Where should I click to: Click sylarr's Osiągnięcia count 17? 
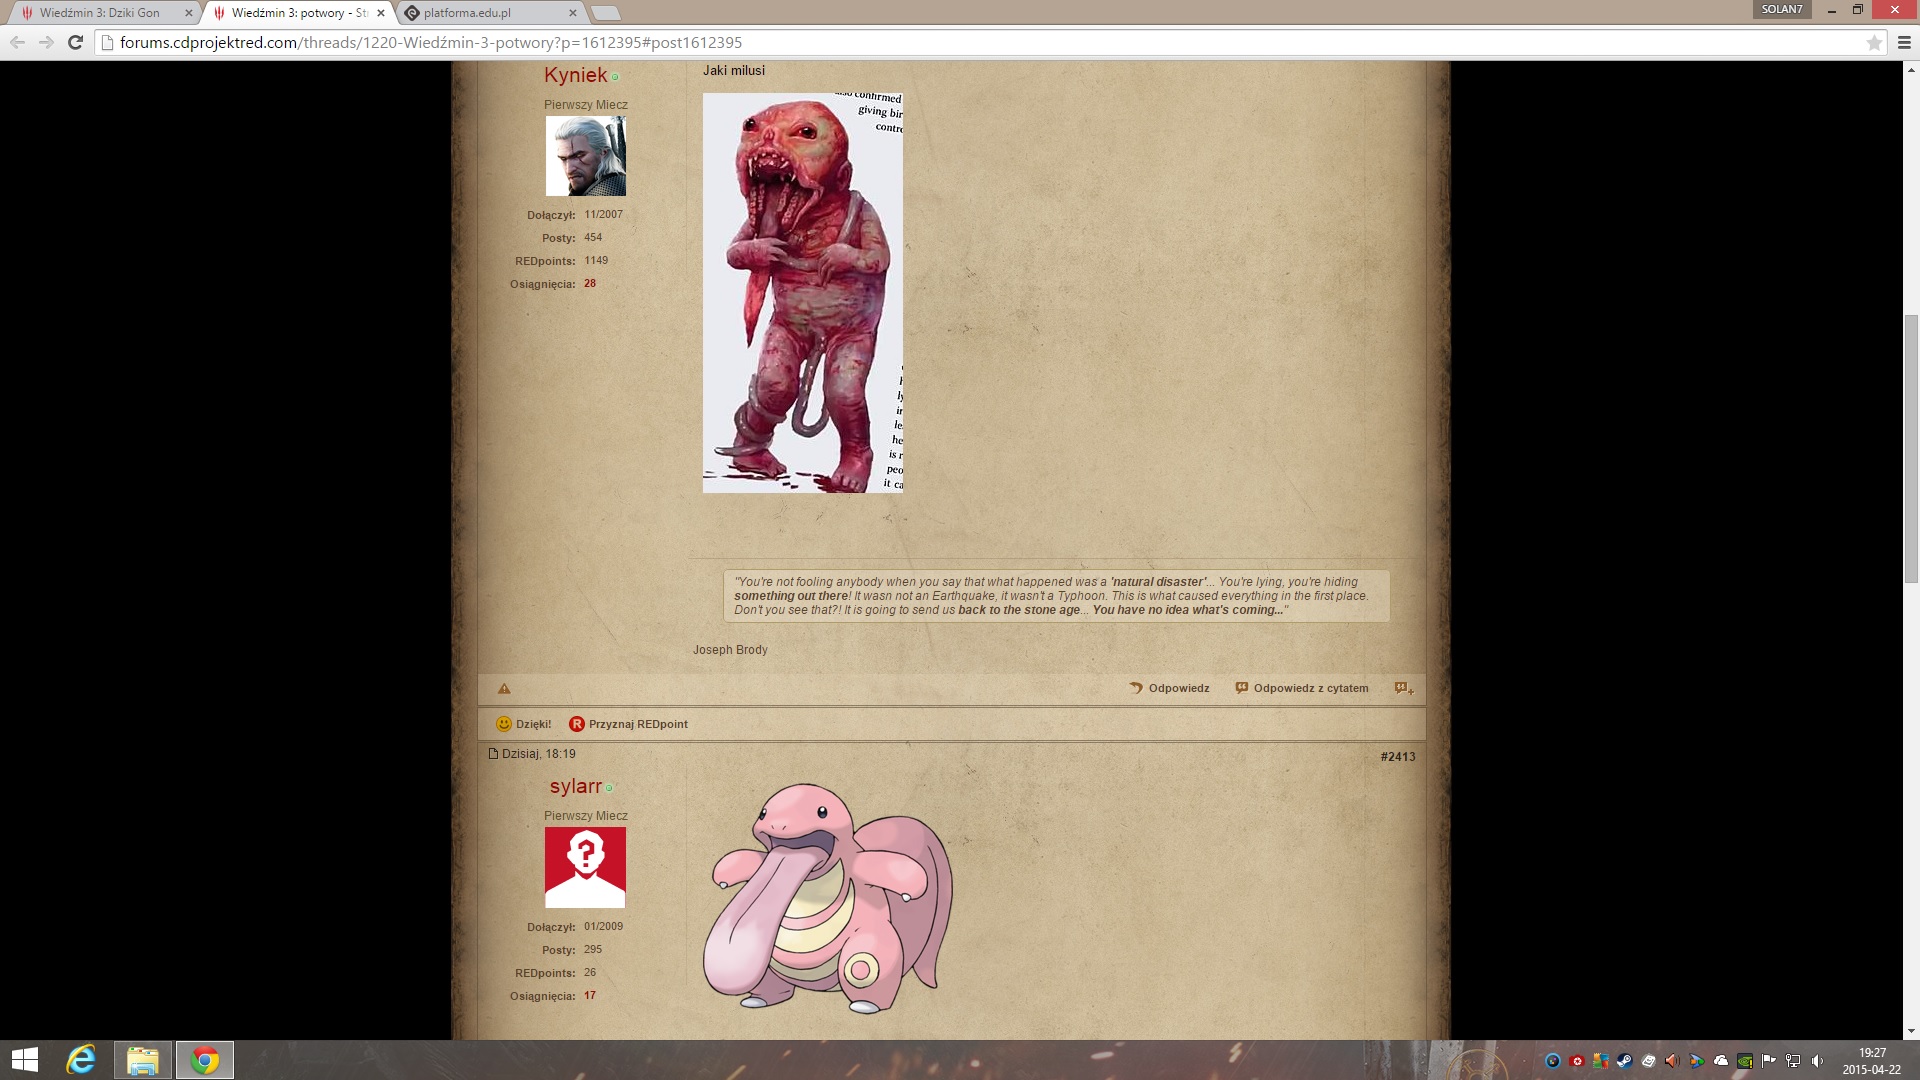click(590, 996)
